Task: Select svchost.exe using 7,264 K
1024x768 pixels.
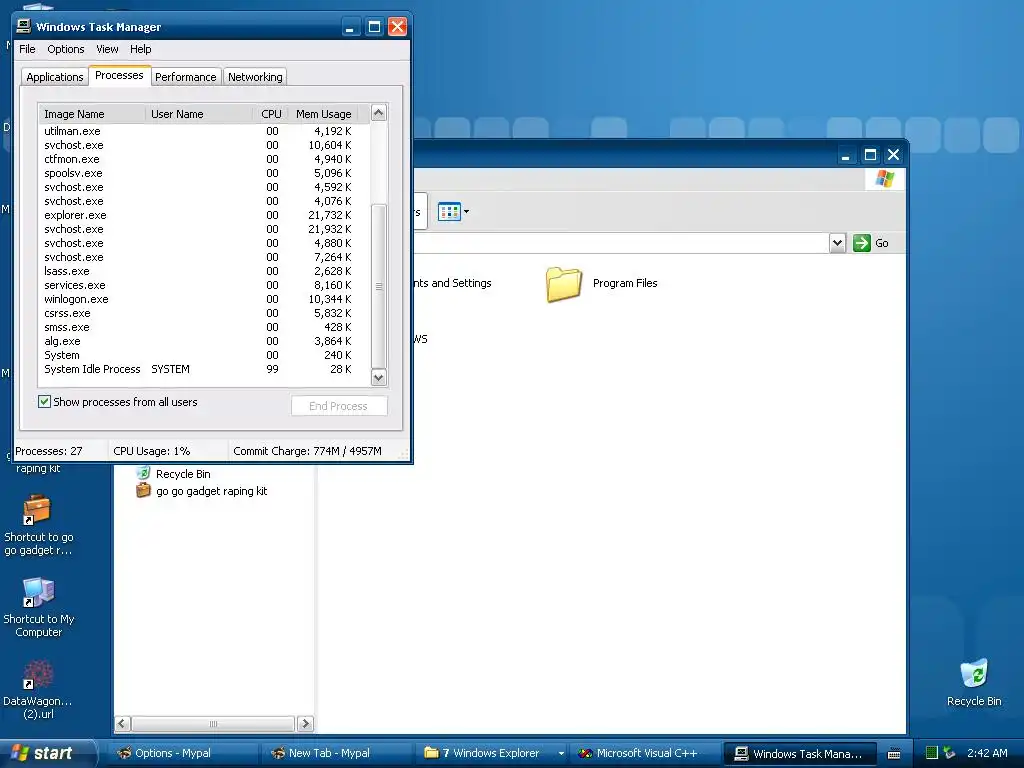Action: click(204, 257)
